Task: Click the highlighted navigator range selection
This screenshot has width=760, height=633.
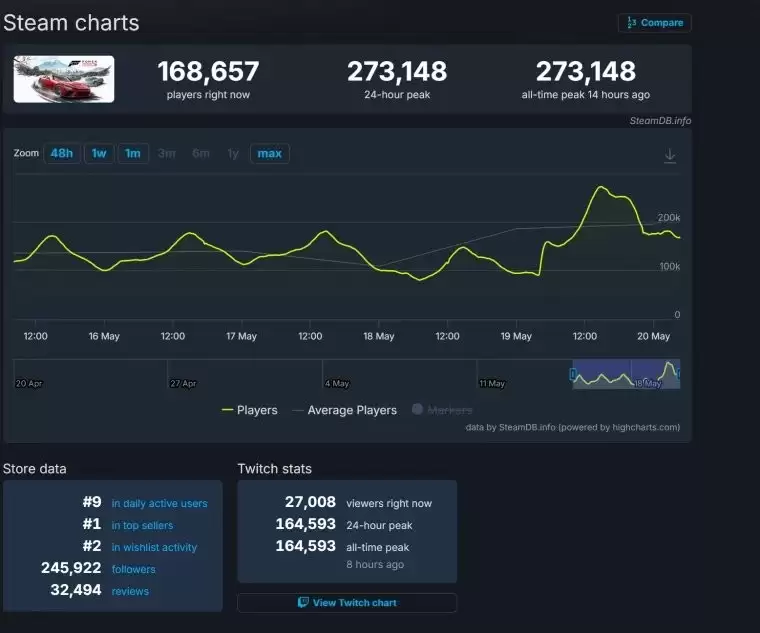Action: coord(626,374)
